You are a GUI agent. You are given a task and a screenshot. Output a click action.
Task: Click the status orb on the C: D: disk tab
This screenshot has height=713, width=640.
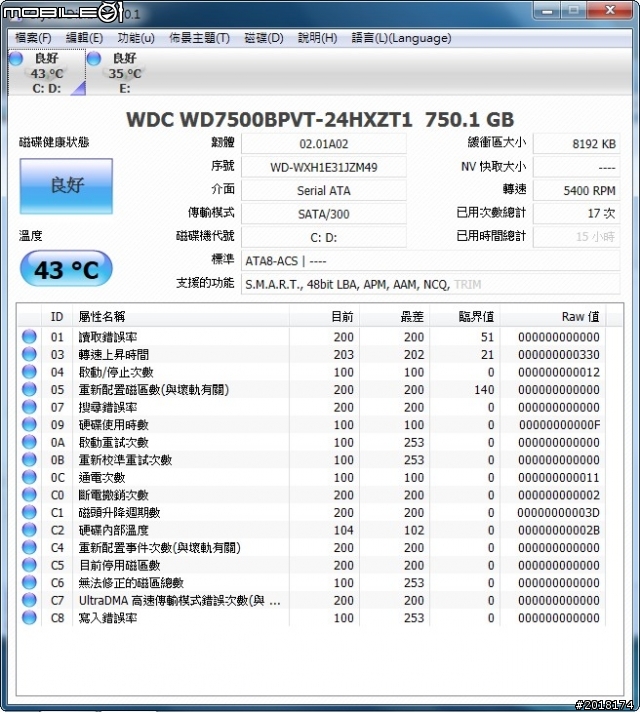pos(16,59)
